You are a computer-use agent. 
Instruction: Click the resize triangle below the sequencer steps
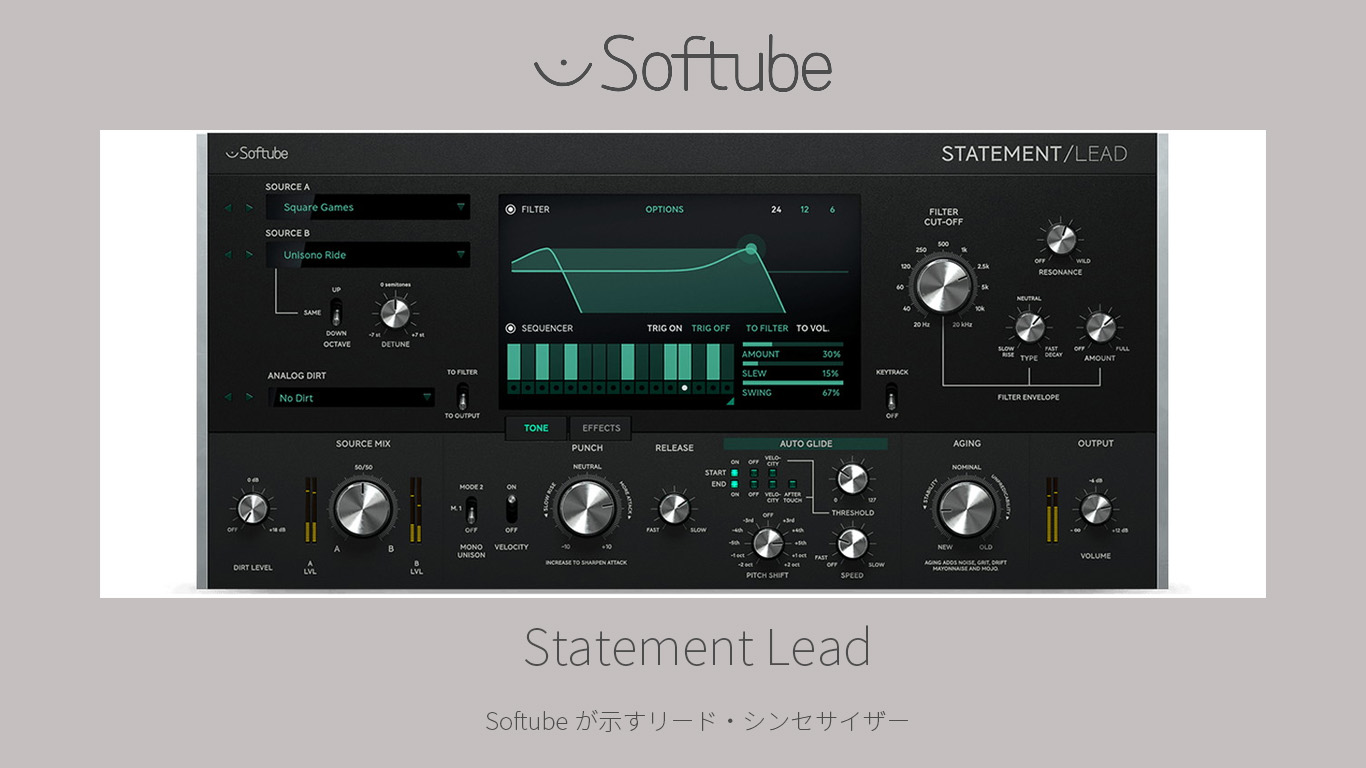pyautogui.click(x=729, y=401)
